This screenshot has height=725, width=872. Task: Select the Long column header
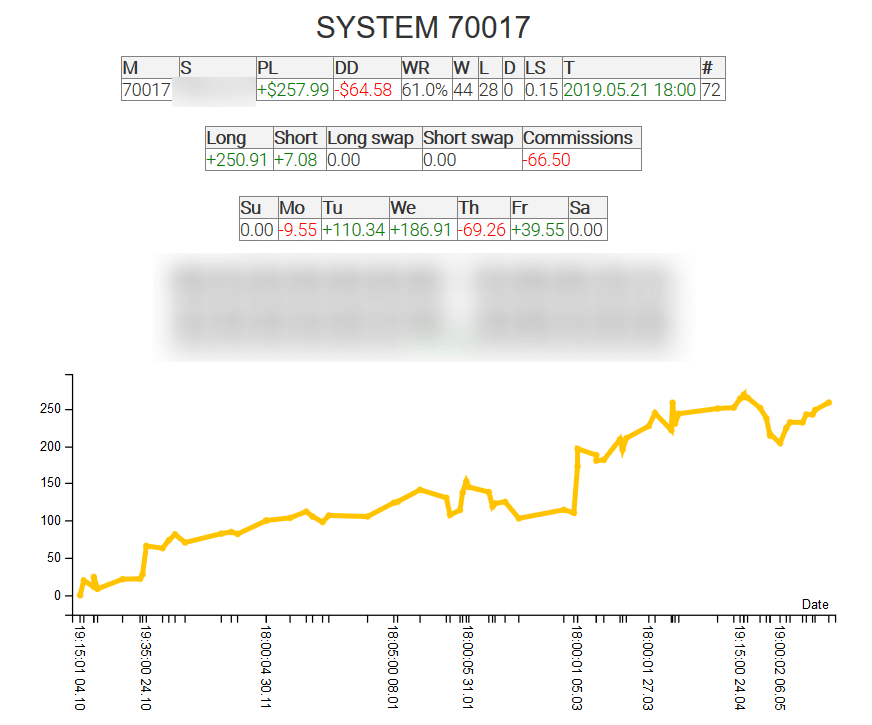[239, 138]
